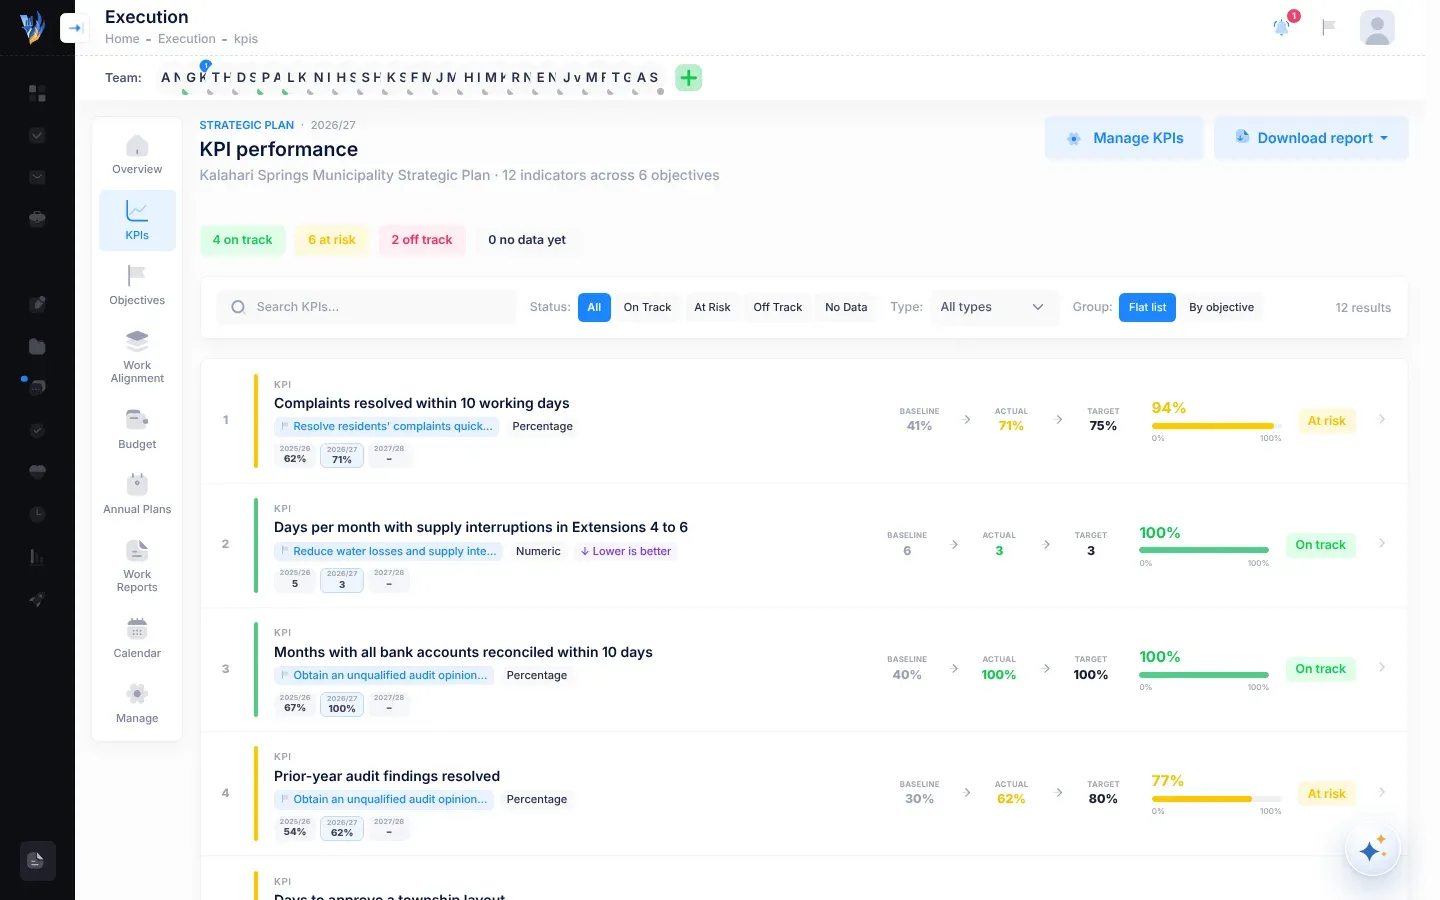Filter KPIs by On Track status

pos(647,307)
